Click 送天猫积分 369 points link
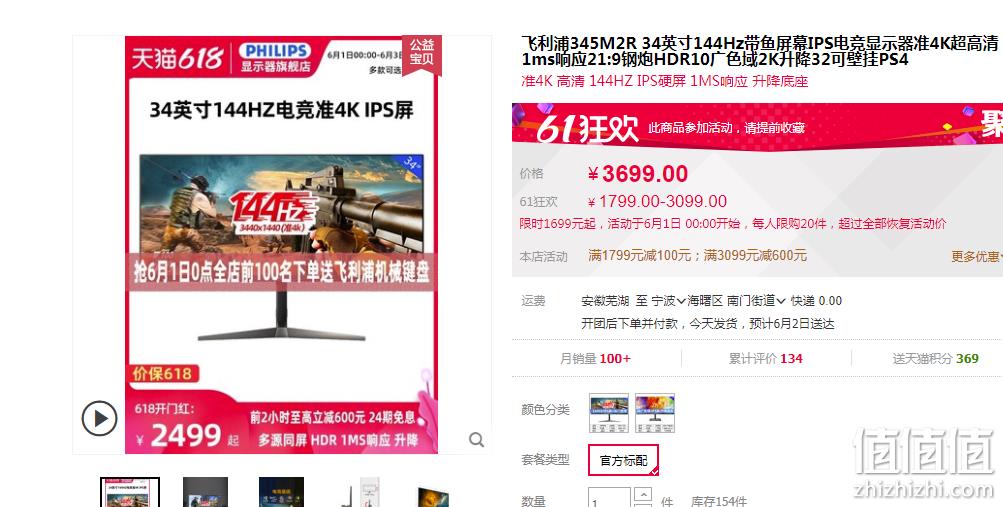1003x507 pixels. click(935, 359)
